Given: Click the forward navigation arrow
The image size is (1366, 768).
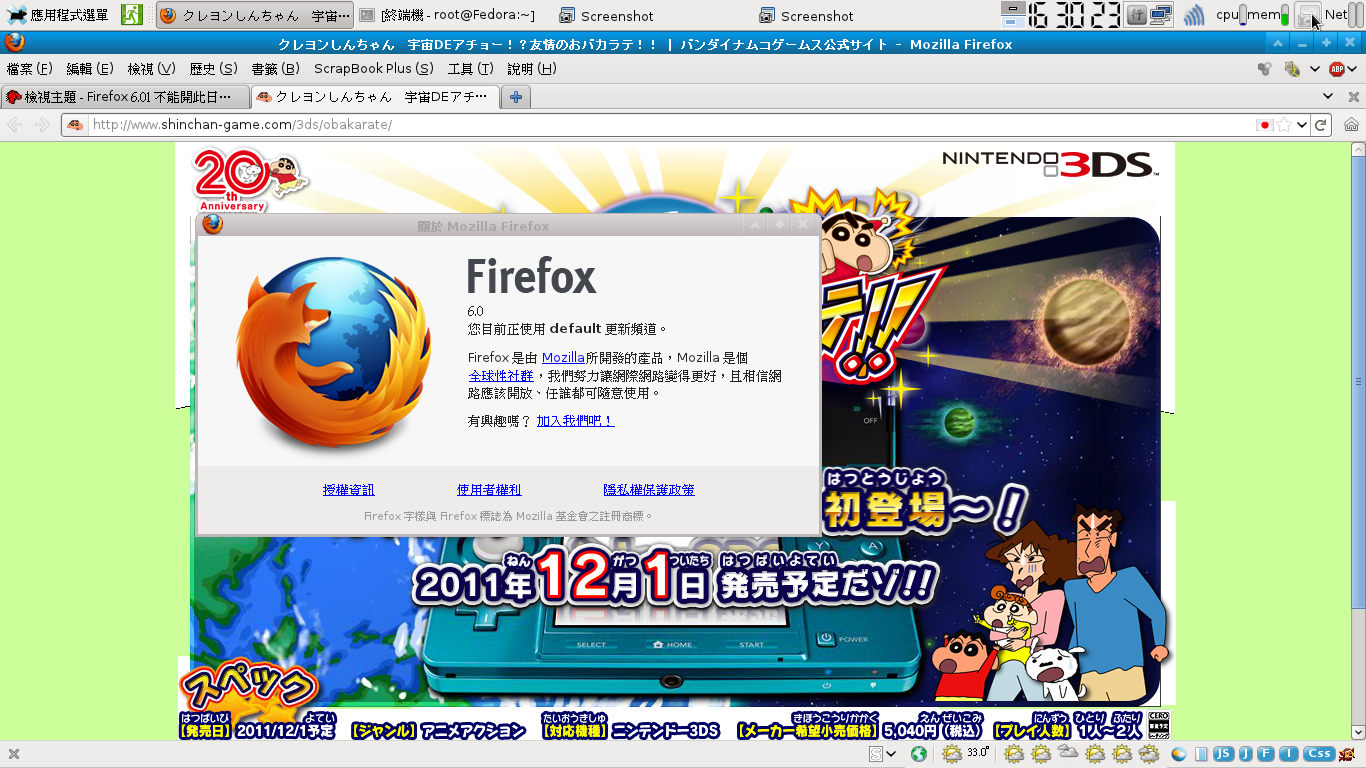Looking at the screenshot, I should (x=42, y=125).
